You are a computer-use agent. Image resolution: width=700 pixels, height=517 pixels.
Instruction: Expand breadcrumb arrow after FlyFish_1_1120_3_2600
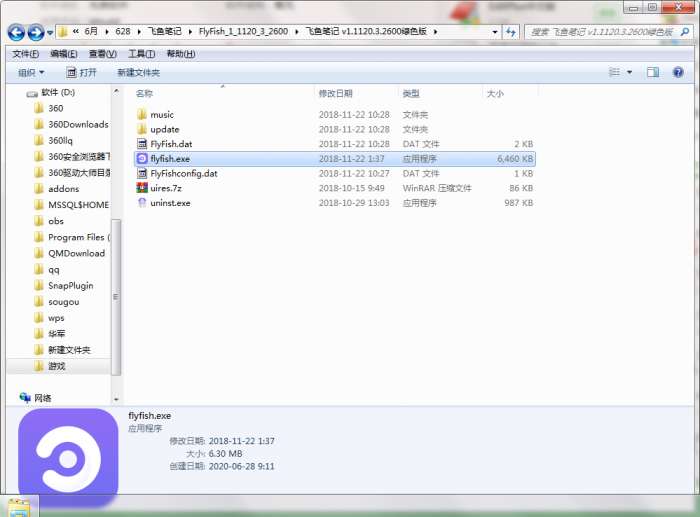pyautogui.click(x=297, y=32)
